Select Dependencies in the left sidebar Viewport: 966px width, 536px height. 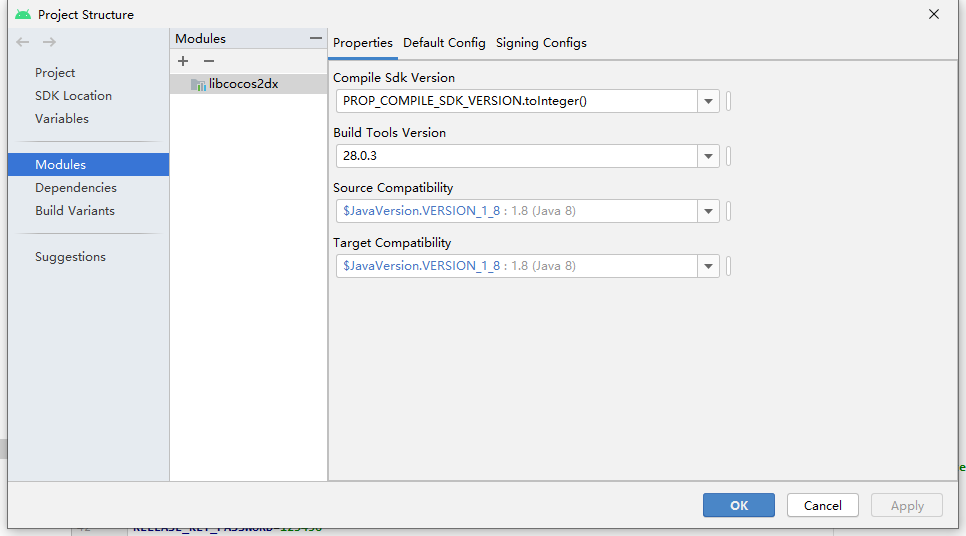76,188
